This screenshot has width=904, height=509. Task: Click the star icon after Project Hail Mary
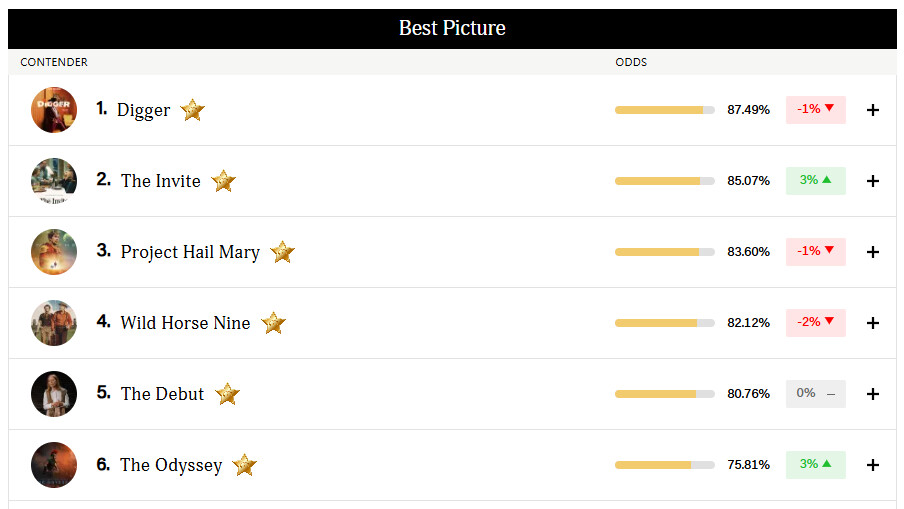282,252
